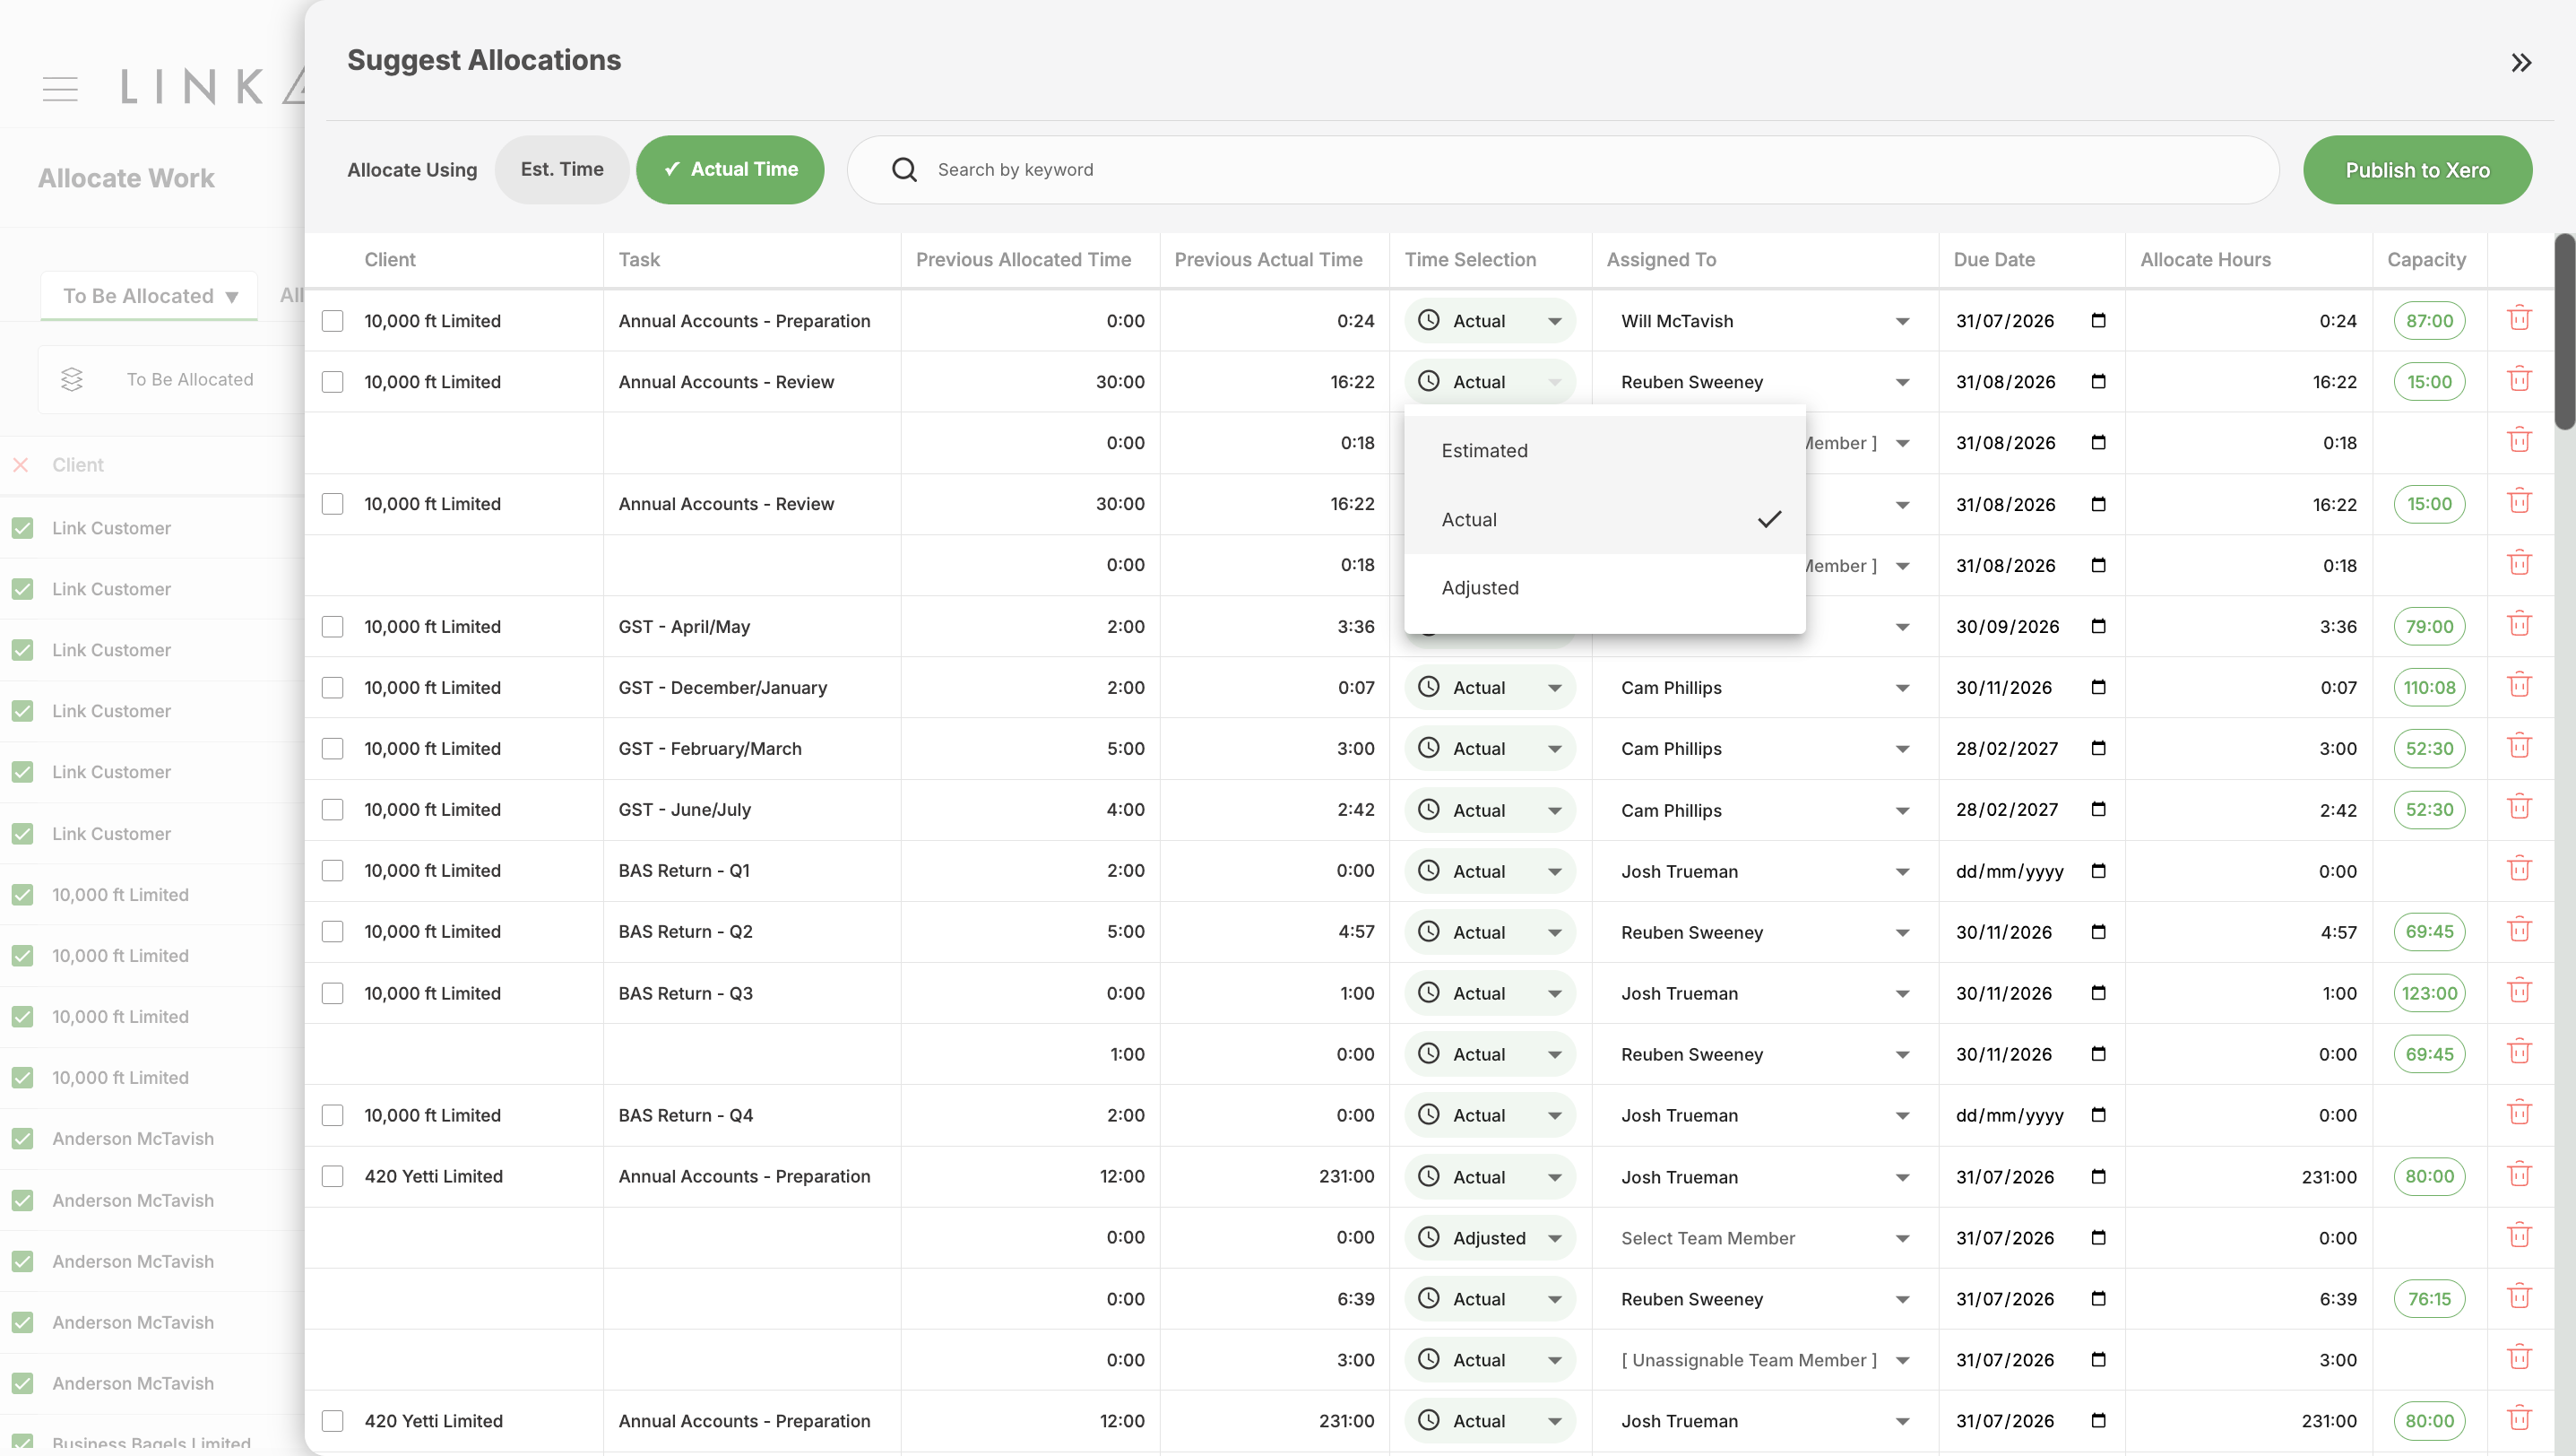Image resolution: width=2576 pixels, height=1456 pixels.
Task: Delete the GST - April/May row
Action: tap(2519, 624)
